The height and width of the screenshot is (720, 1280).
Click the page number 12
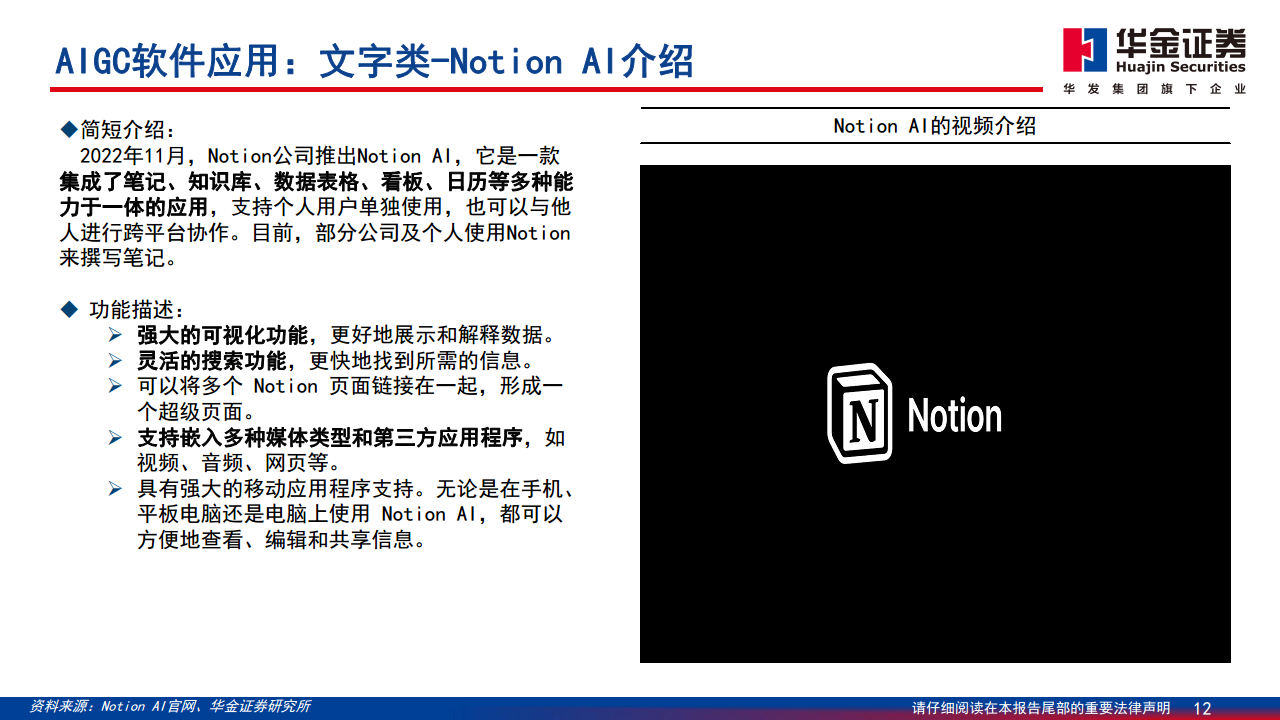click(1203, 708)
